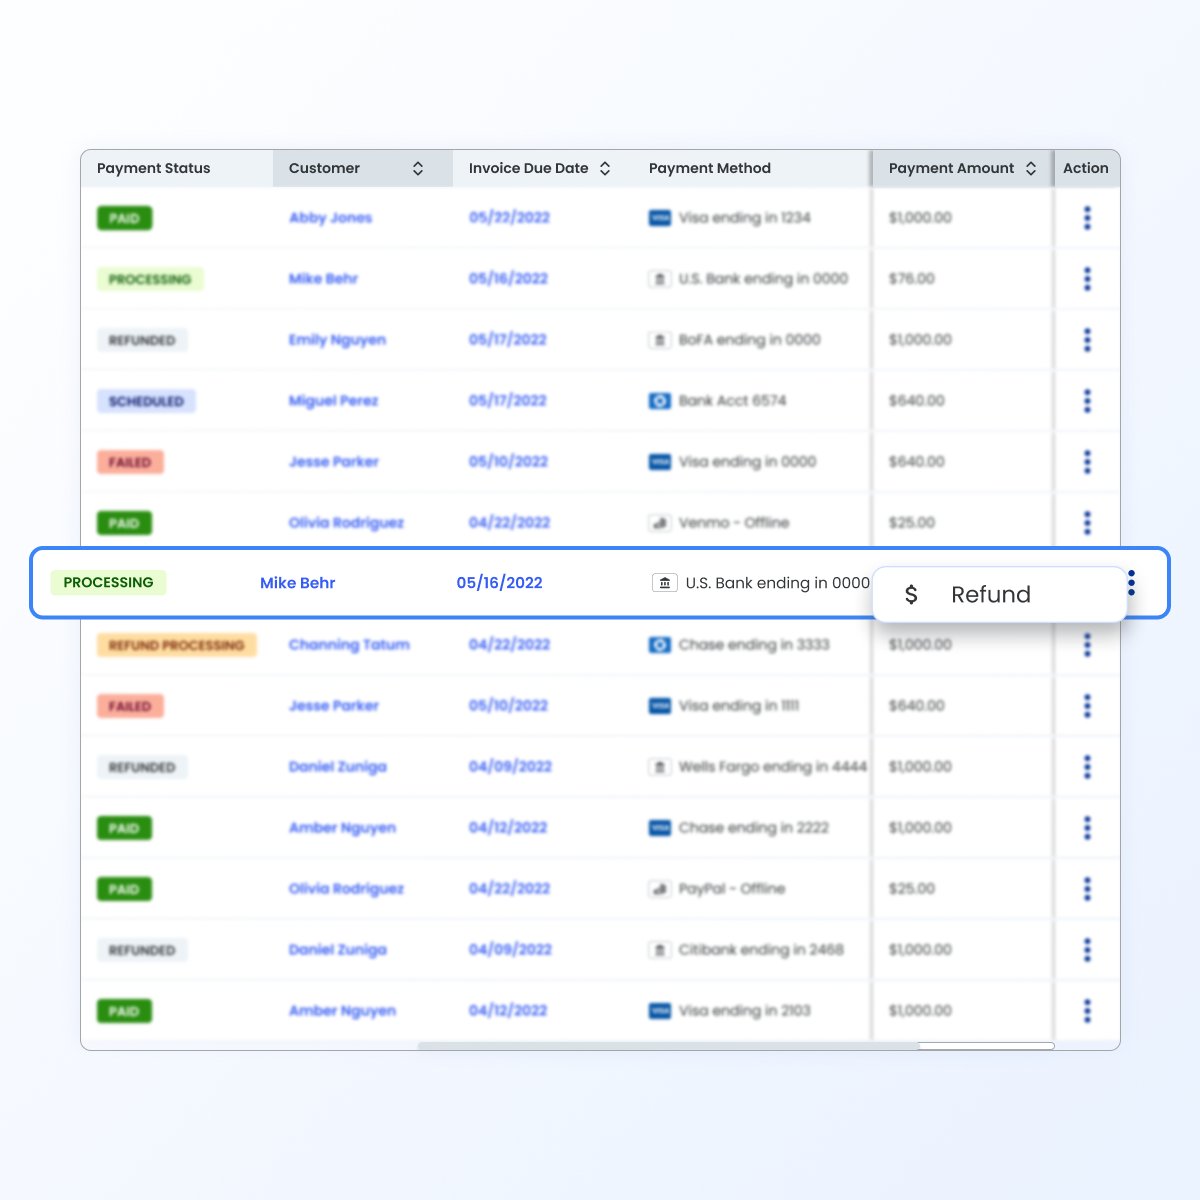
Task: Choose Refund from the action popup
Action: pos(999,595)
